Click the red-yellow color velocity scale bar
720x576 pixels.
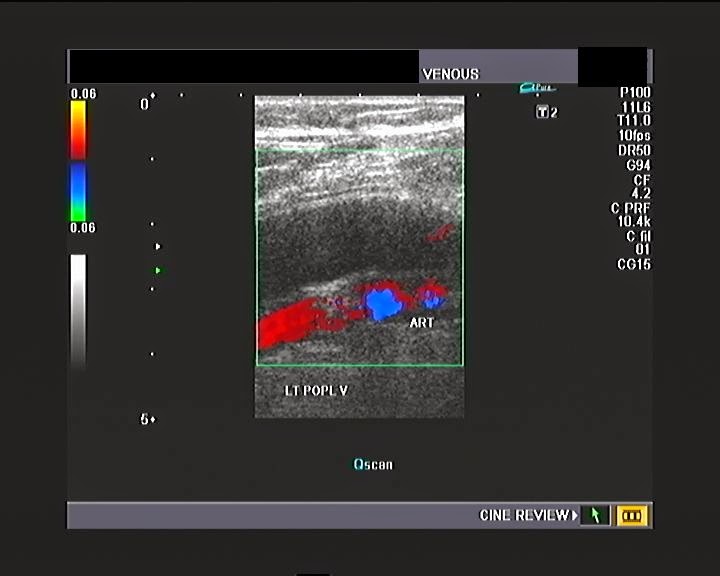[78, 130]
